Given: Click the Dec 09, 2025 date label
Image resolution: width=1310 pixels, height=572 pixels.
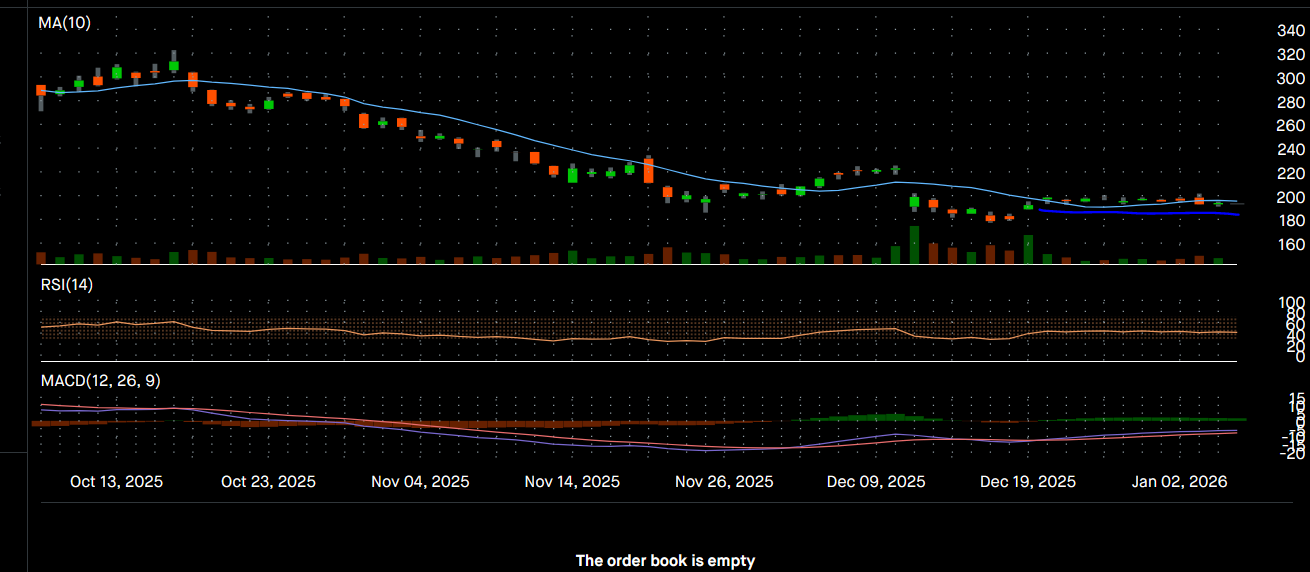Looking at the screenshot, I should 876,482.
